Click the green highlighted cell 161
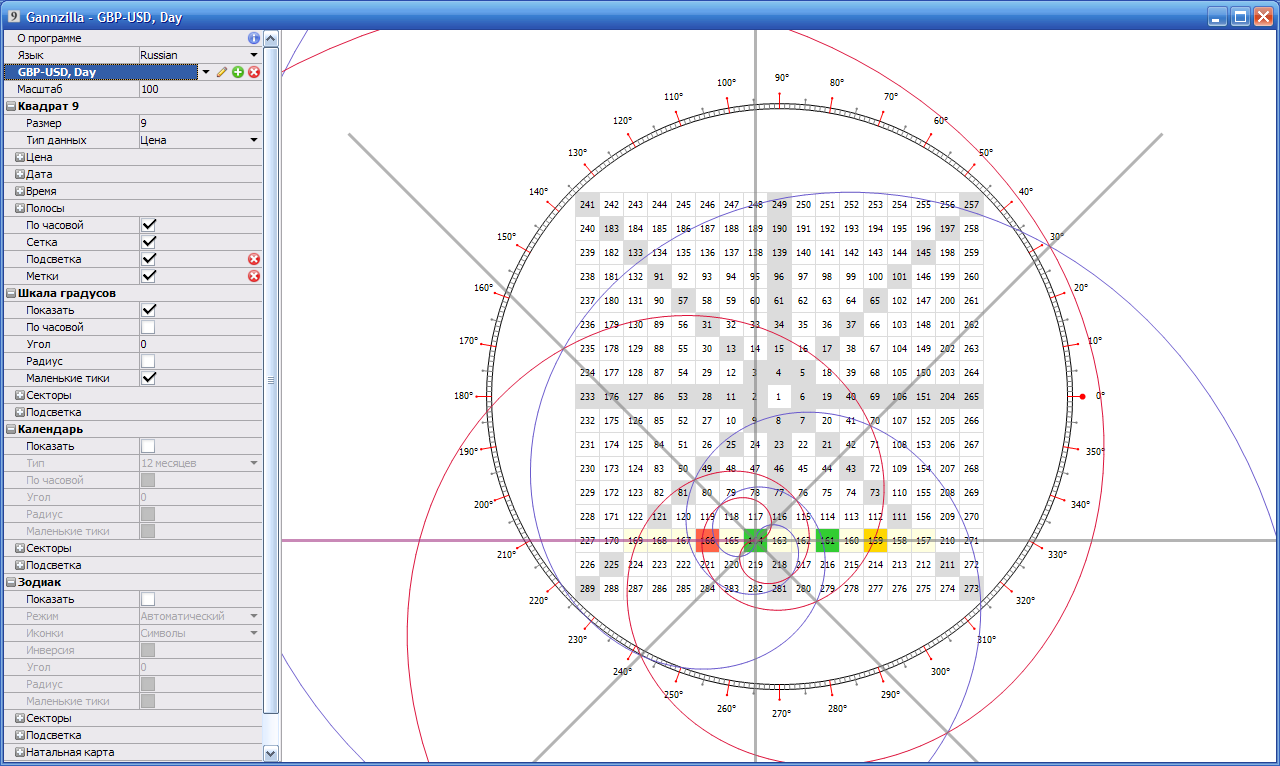1280x766 pixels. (827, 541)
